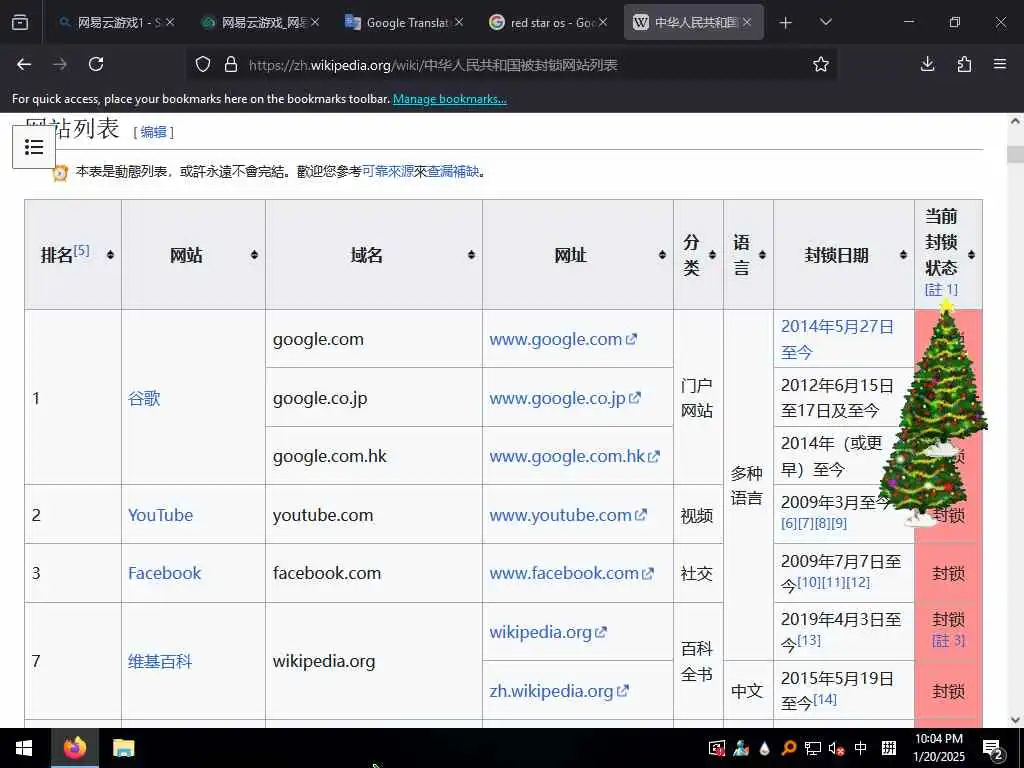
Task: Click Firefox icon in taskbar
Action: pos(74,748)
